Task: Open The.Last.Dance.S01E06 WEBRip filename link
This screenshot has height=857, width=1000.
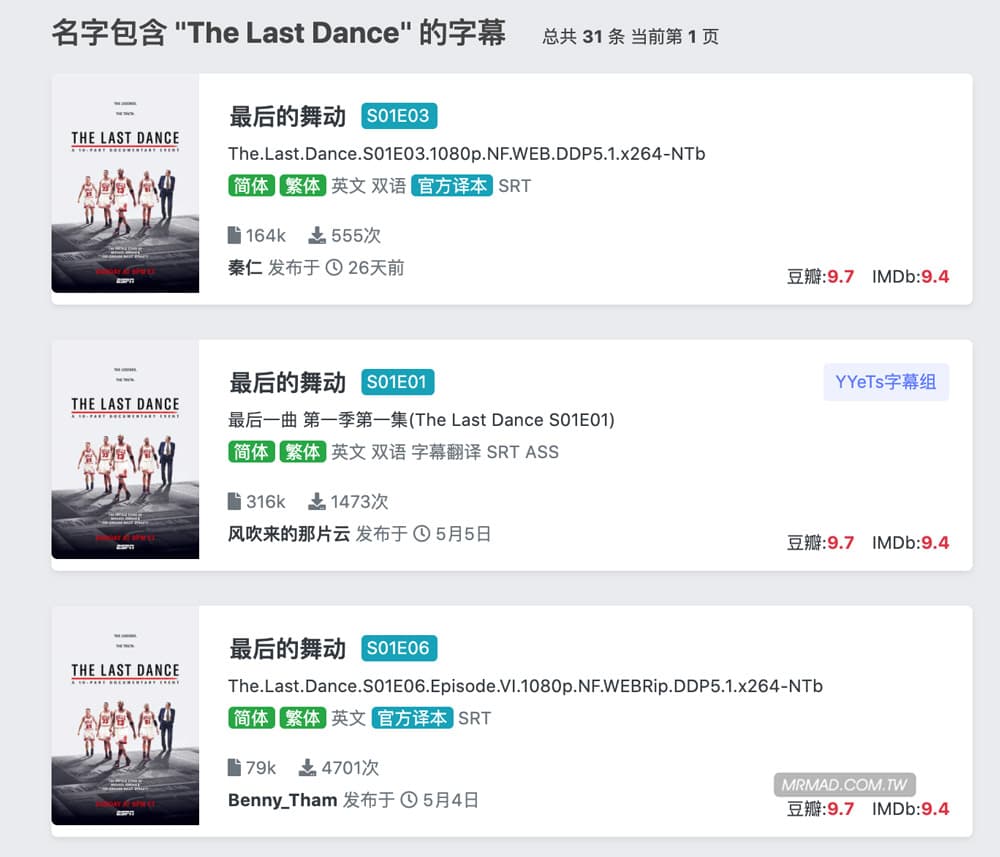Action: click(525, 686)
